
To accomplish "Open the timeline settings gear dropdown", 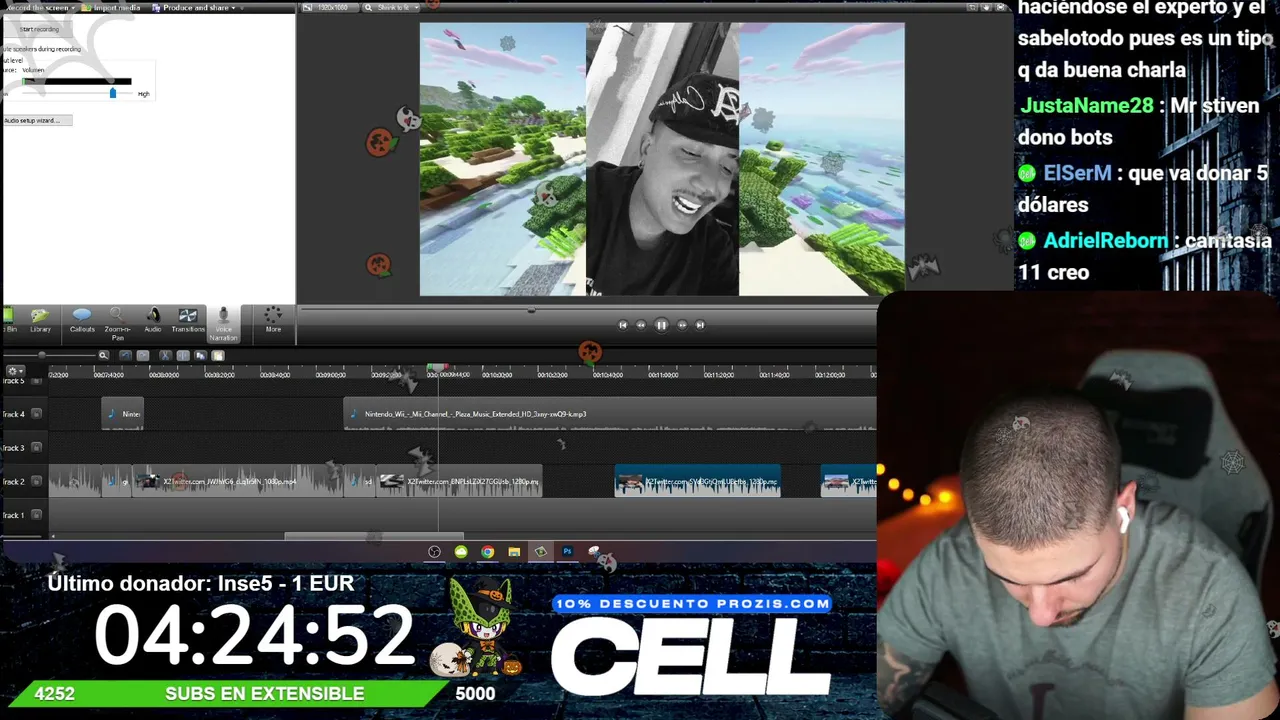I will [x=15, y=371].
